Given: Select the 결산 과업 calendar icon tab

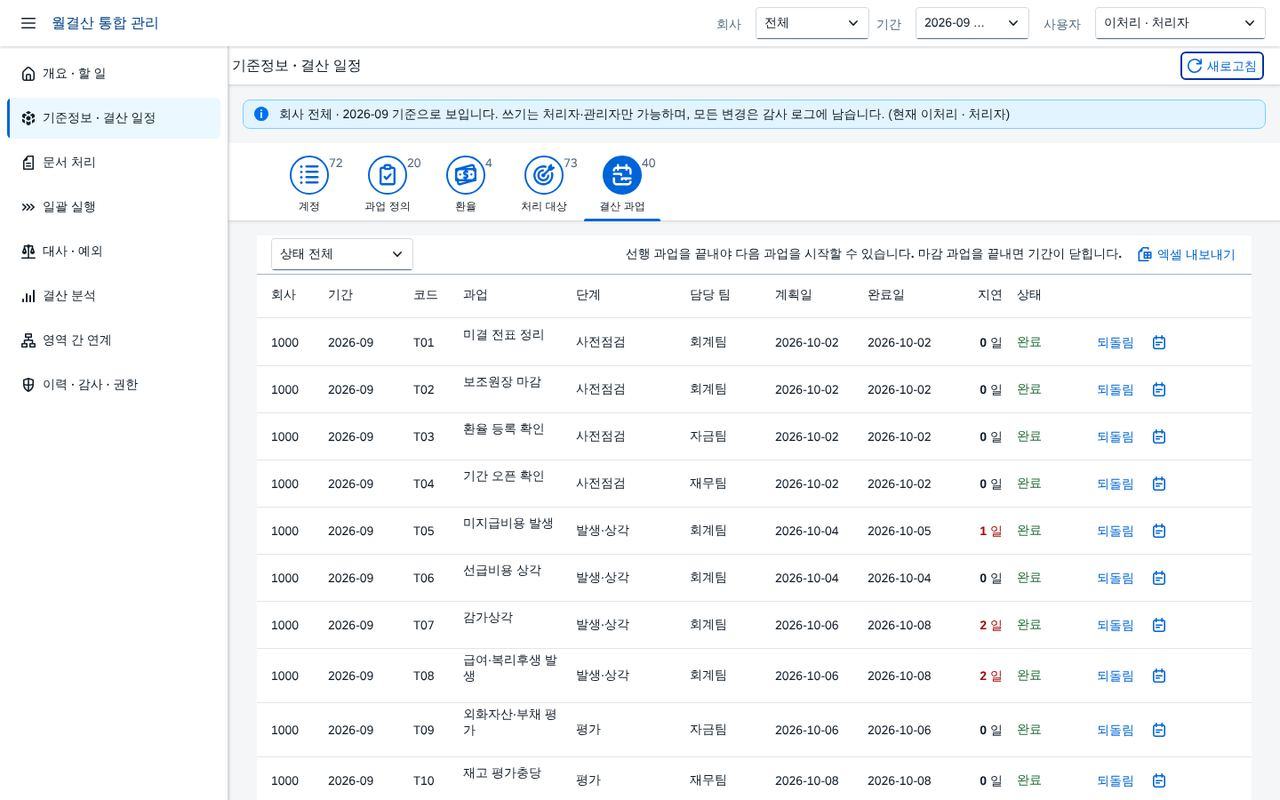Looking at the screenshot, I should (622, 175).
